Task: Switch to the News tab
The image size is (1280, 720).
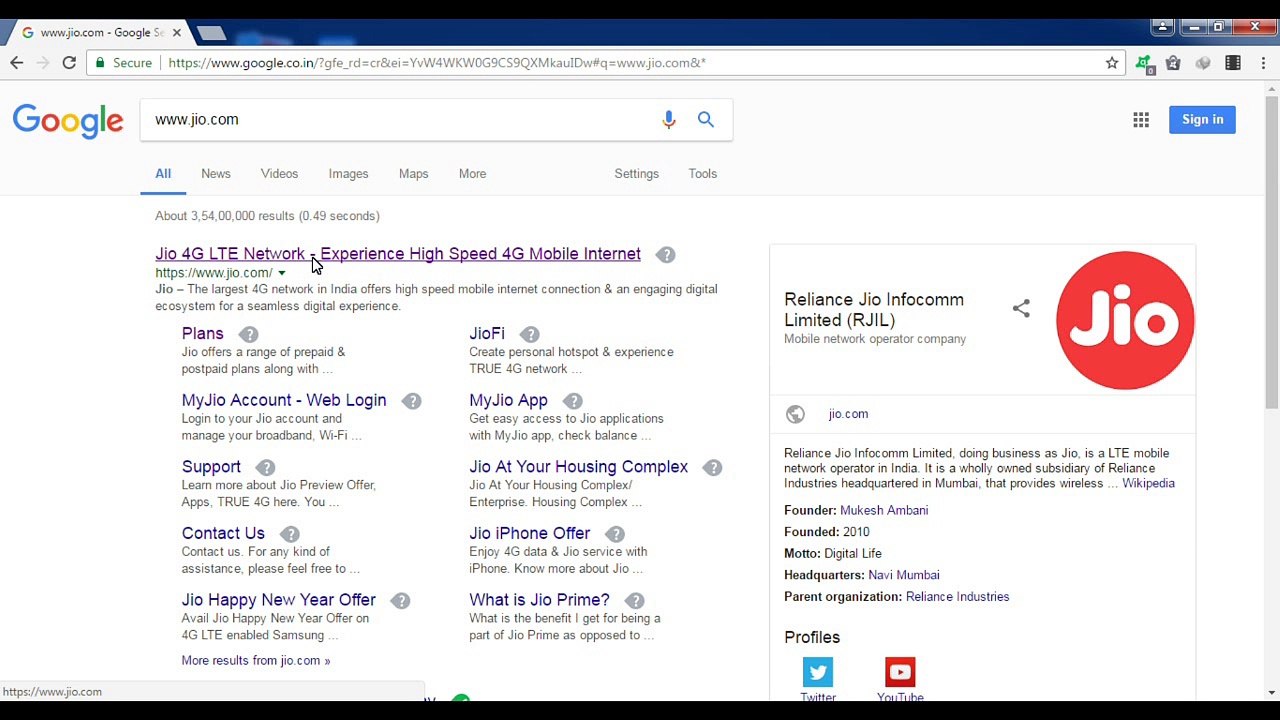Action: 216,173
